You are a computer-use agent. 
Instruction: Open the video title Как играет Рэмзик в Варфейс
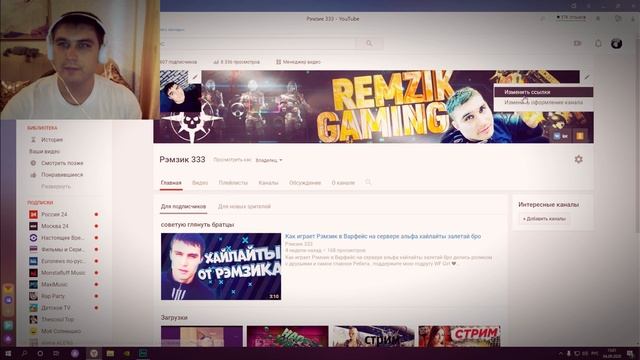pyautogui.click(x=383, y=236)
